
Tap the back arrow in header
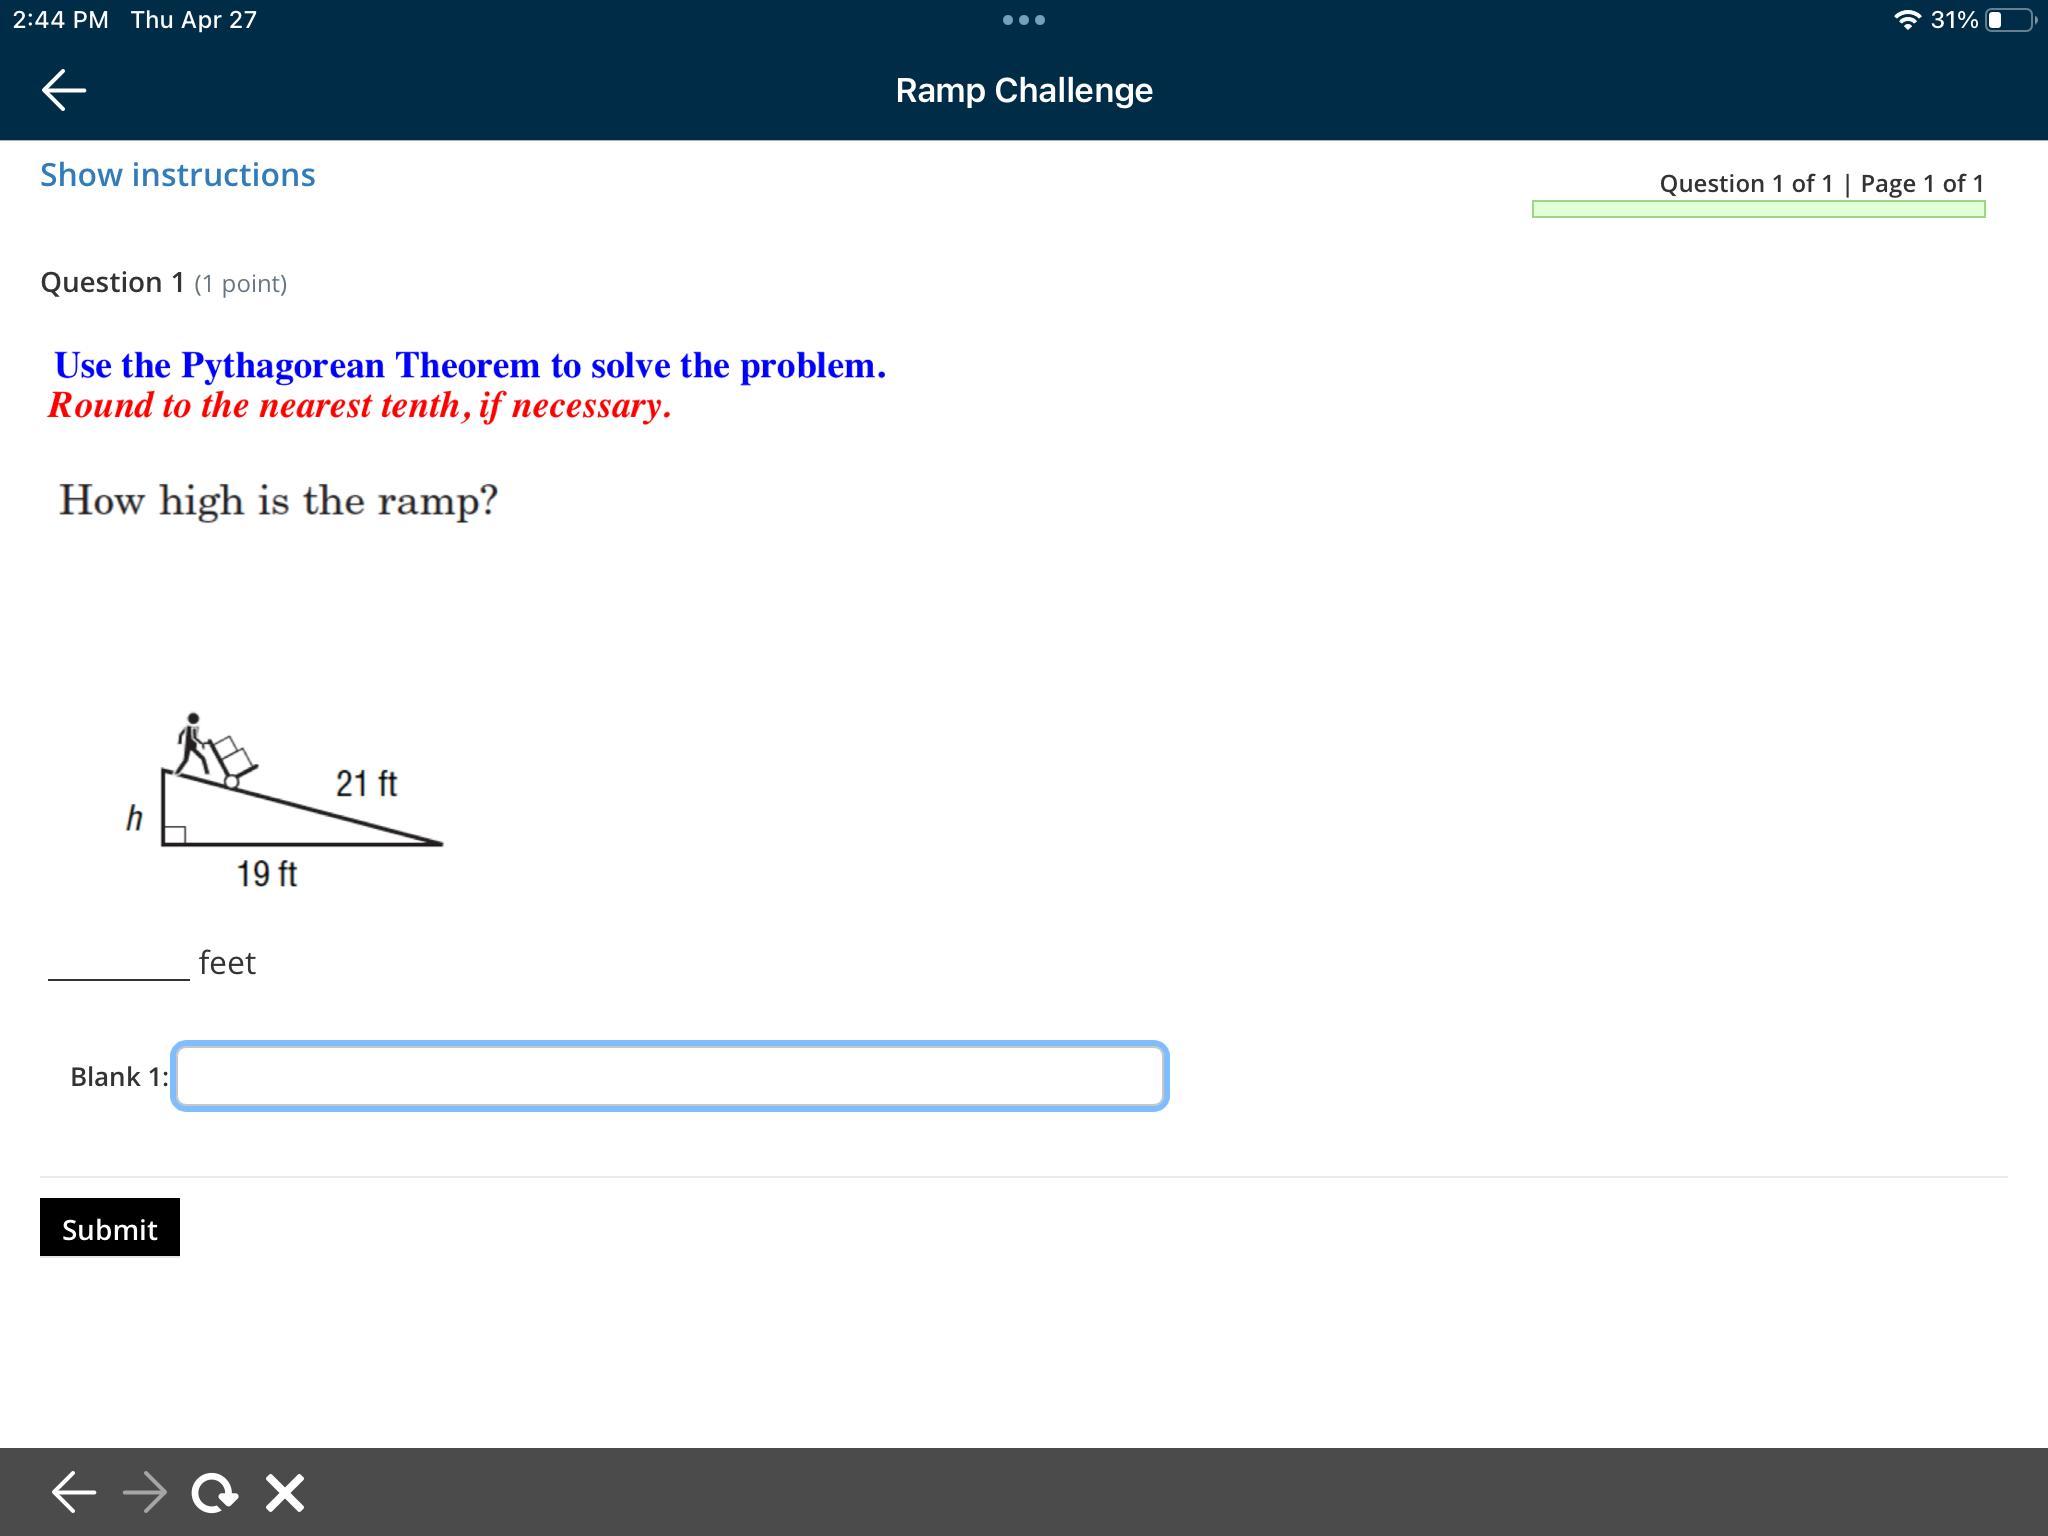click(x=64, y=90)
